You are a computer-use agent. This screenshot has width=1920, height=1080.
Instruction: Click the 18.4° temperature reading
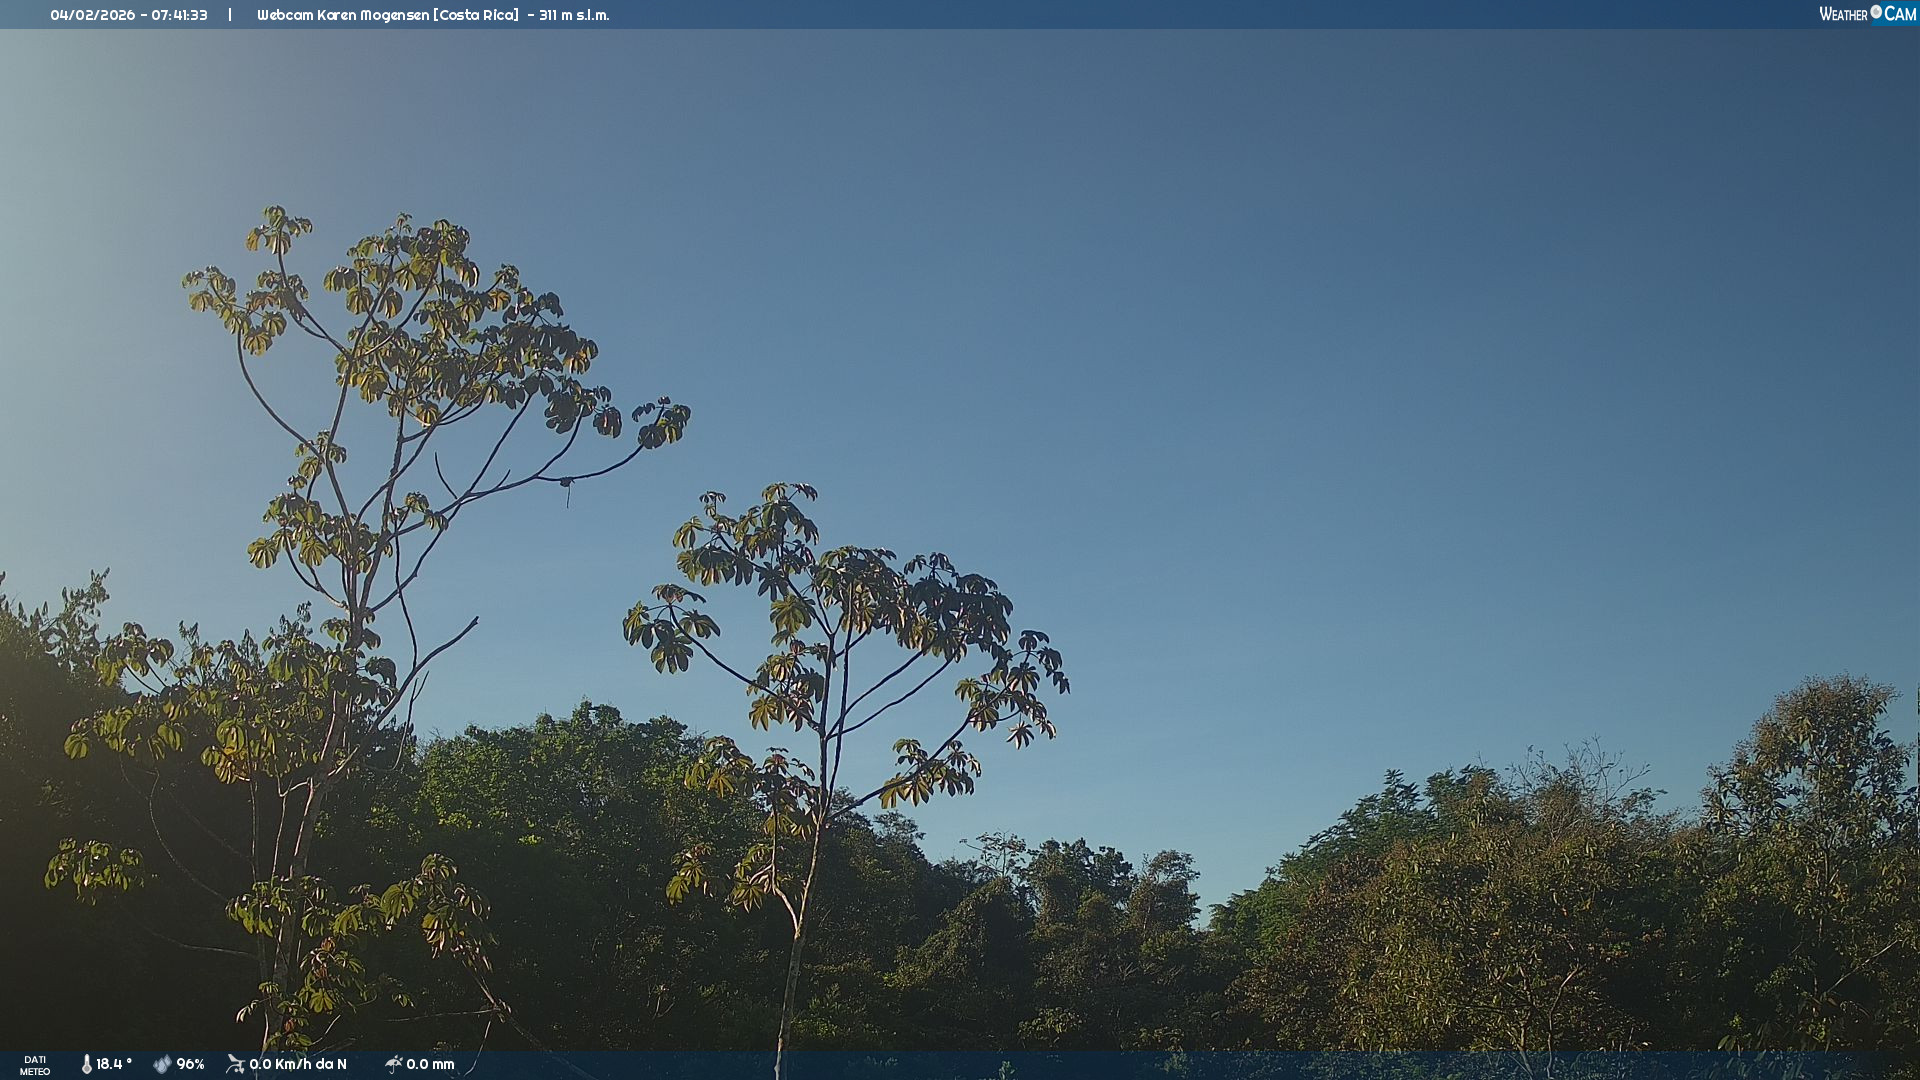[x=114, y=1064]
